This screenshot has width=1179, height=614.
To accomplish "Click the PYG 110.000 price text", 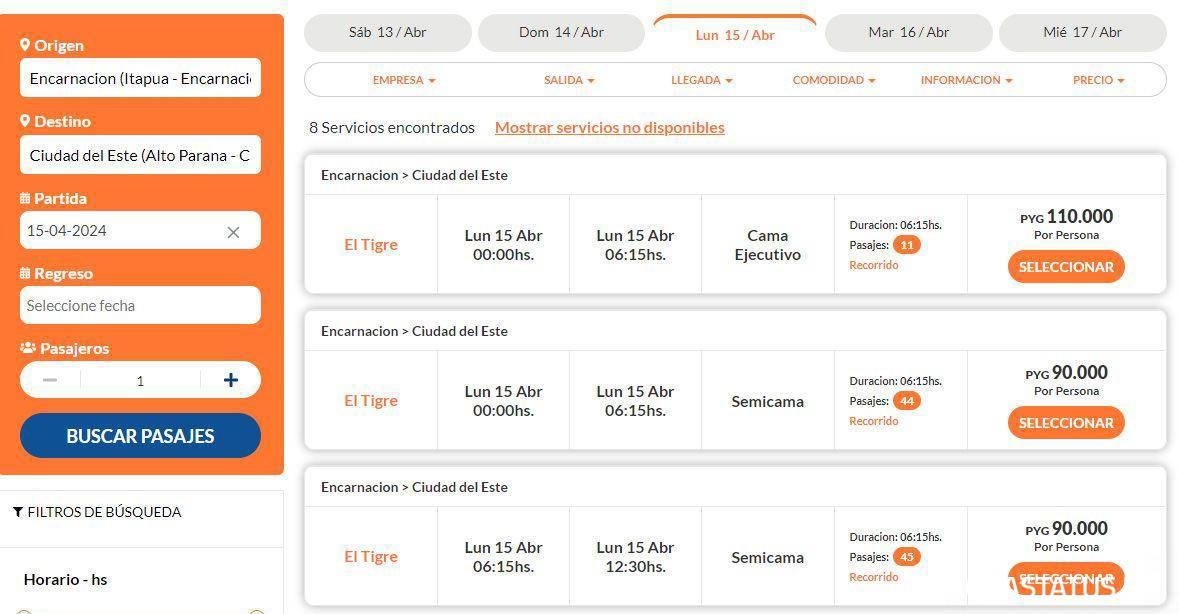I will pos(1065,217).
